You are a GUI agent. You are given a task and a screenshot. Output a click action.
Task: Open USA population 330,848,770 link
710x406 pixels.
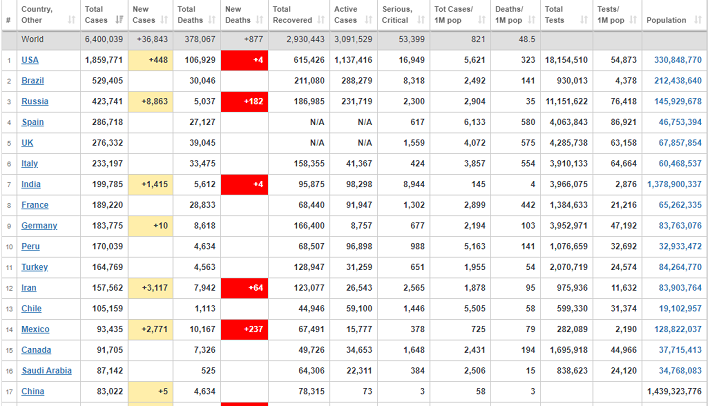point(677,60)
